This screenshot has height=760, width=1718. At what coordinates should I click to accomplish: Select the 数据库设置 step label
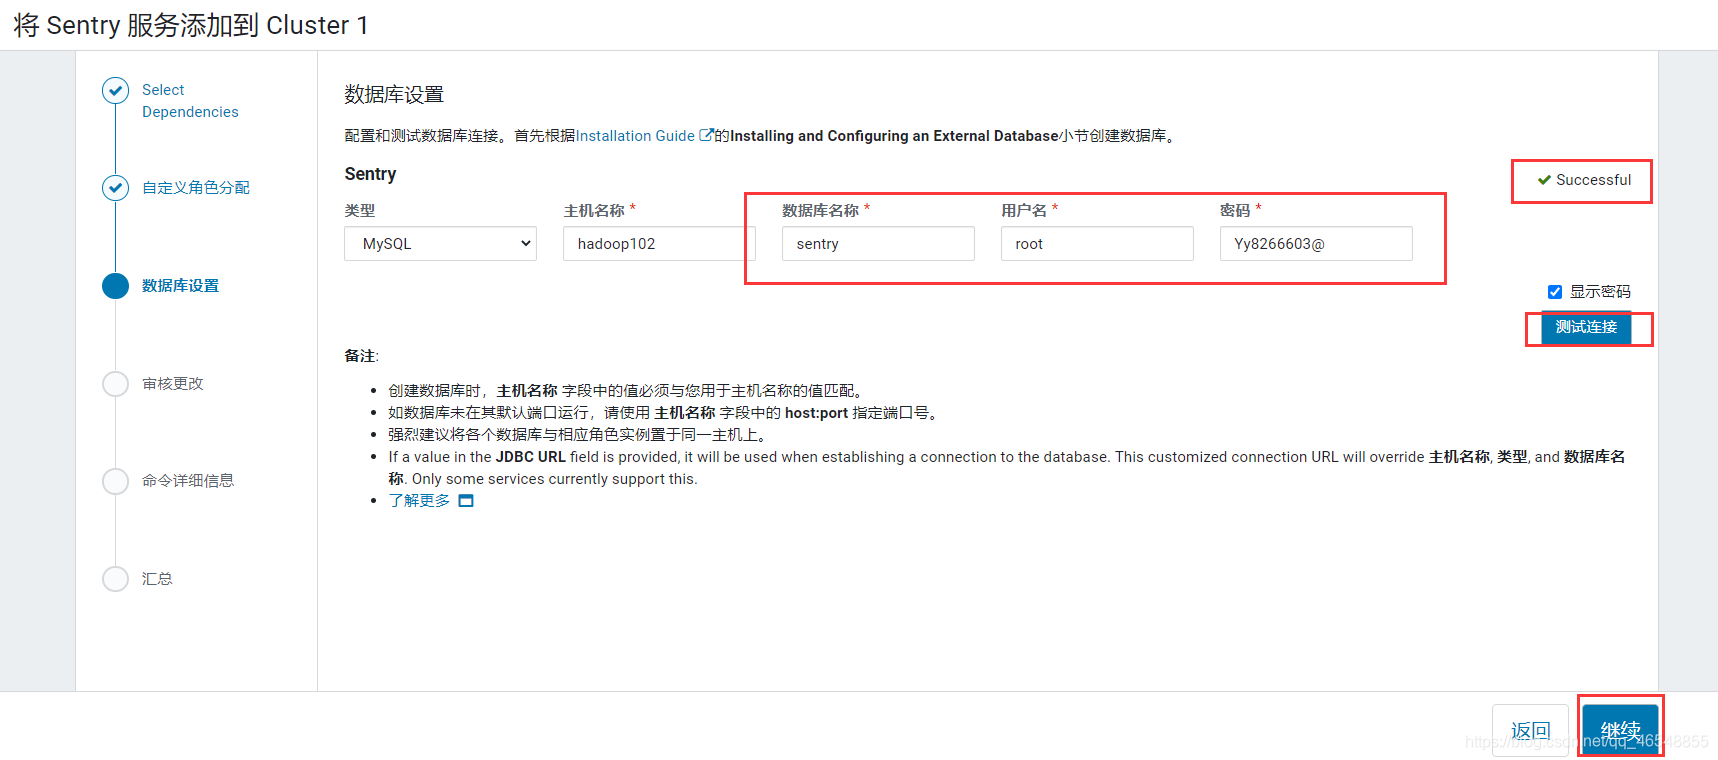180,286
